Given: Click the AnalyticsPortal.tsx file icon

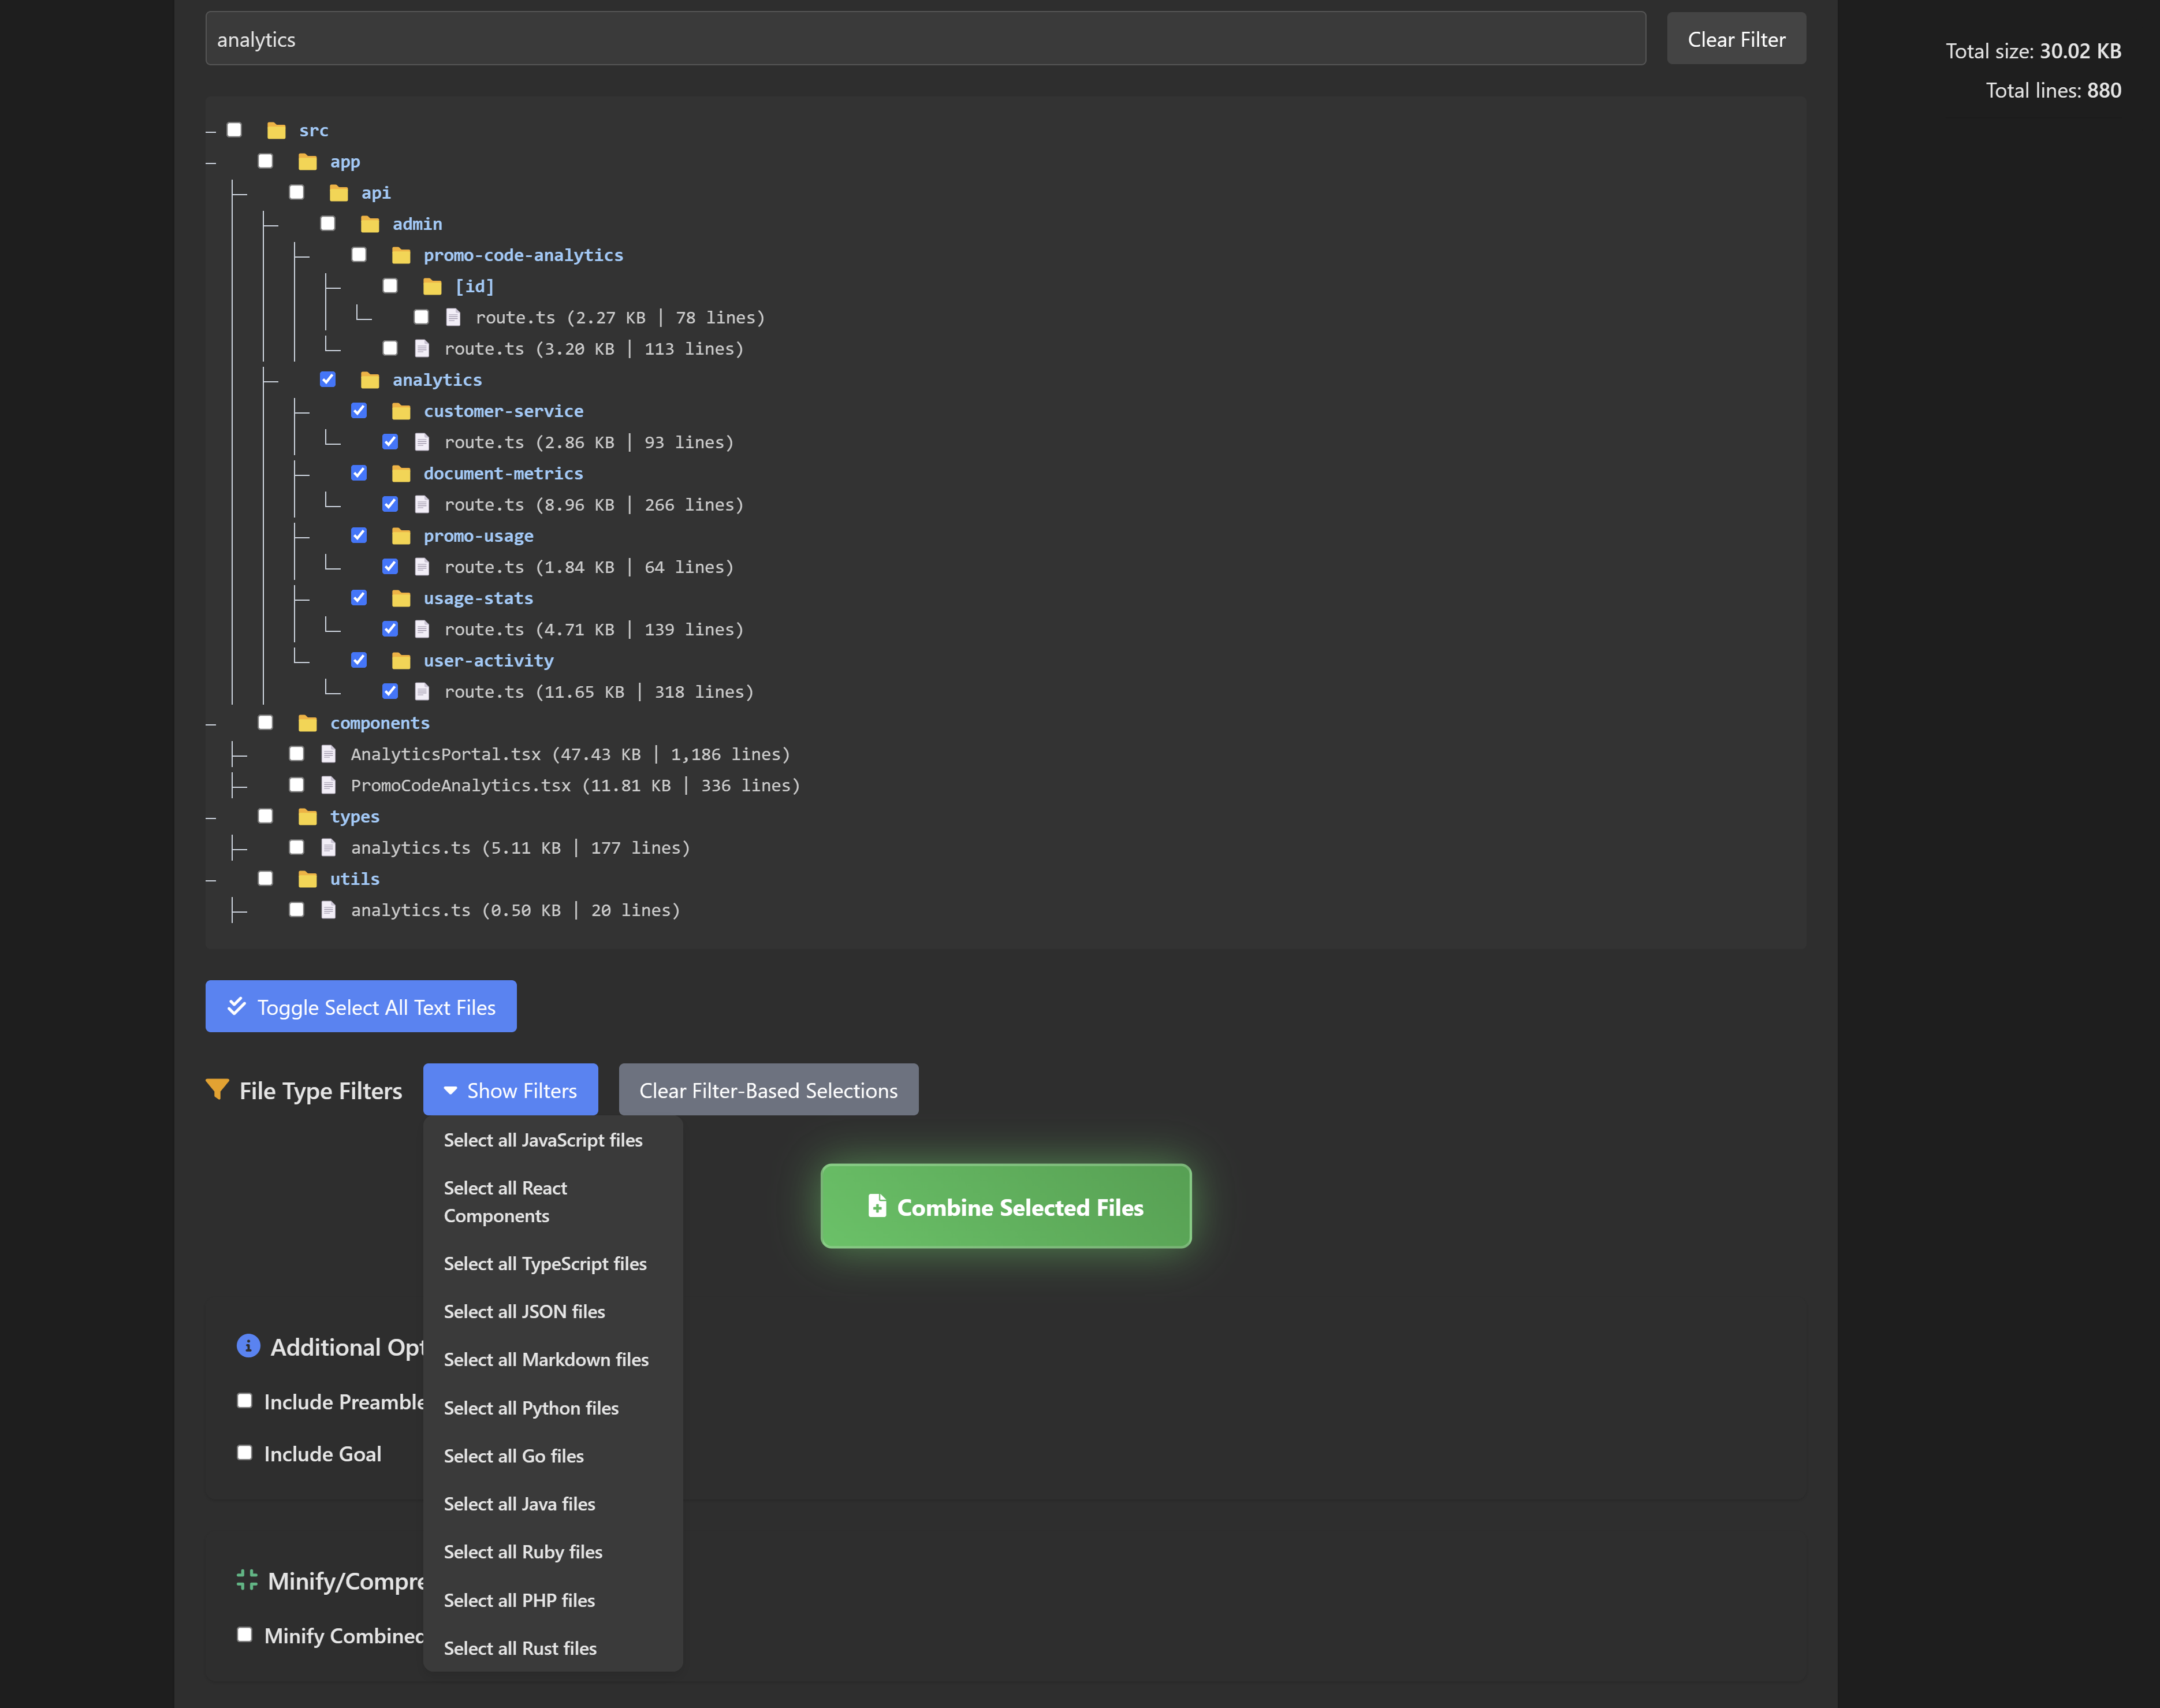Looking at the screenshot, I should point(328,755).
